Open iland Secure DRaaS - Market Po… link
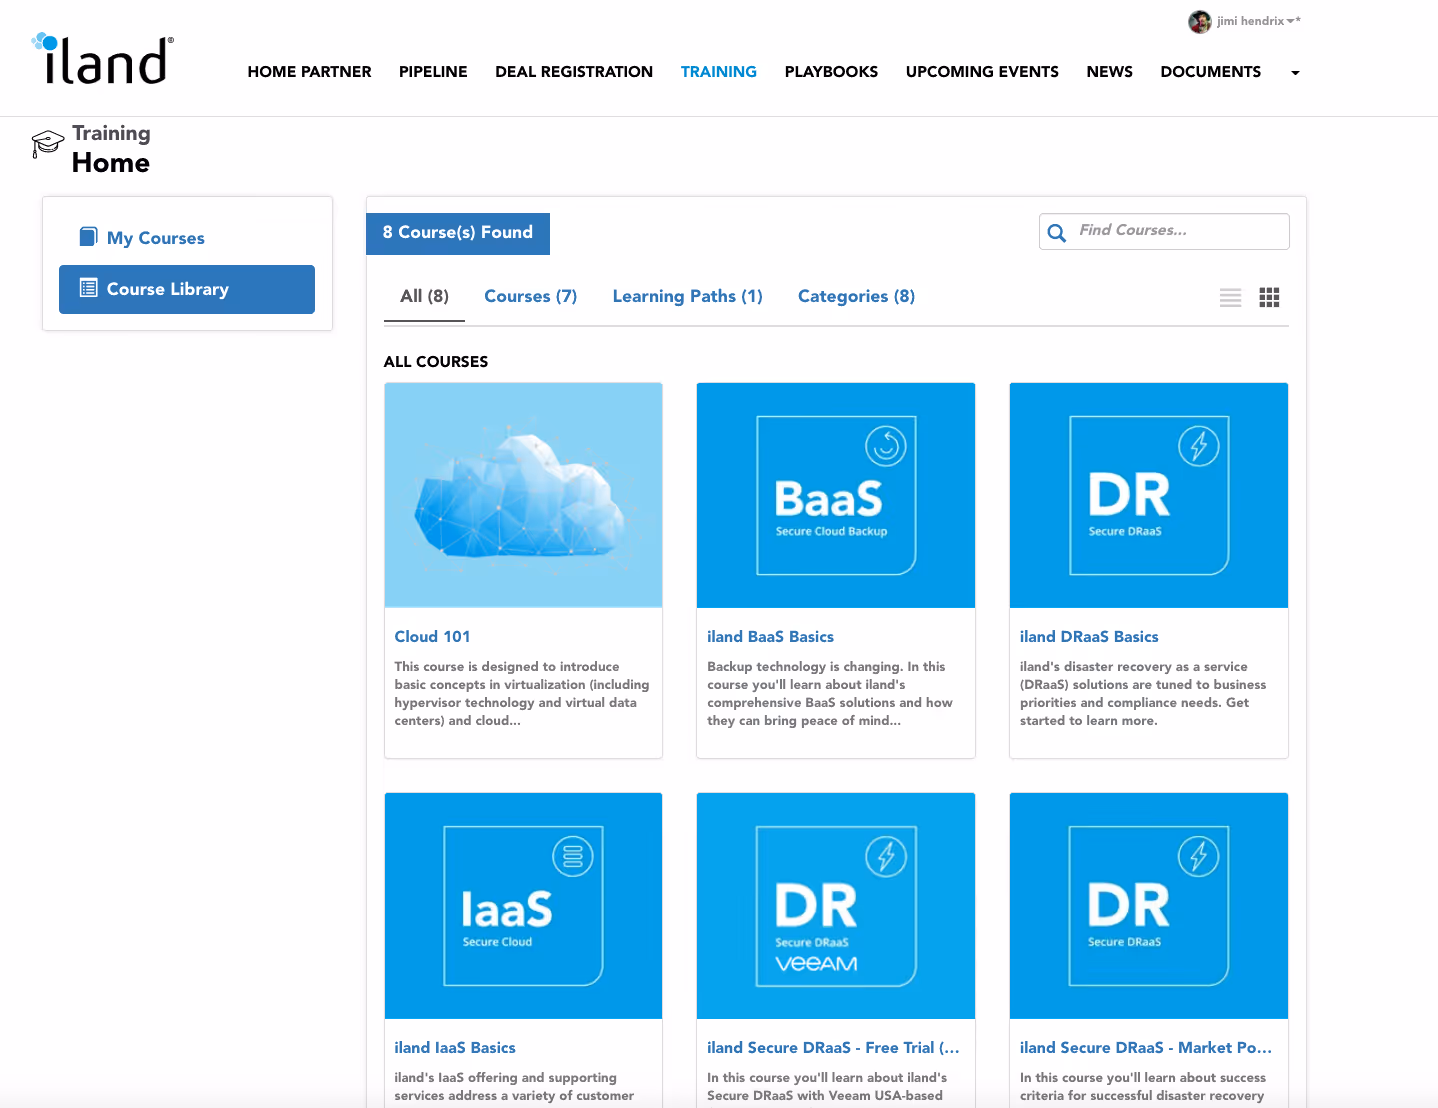This screenshot has width=1438, height=1108. 1146,1048
